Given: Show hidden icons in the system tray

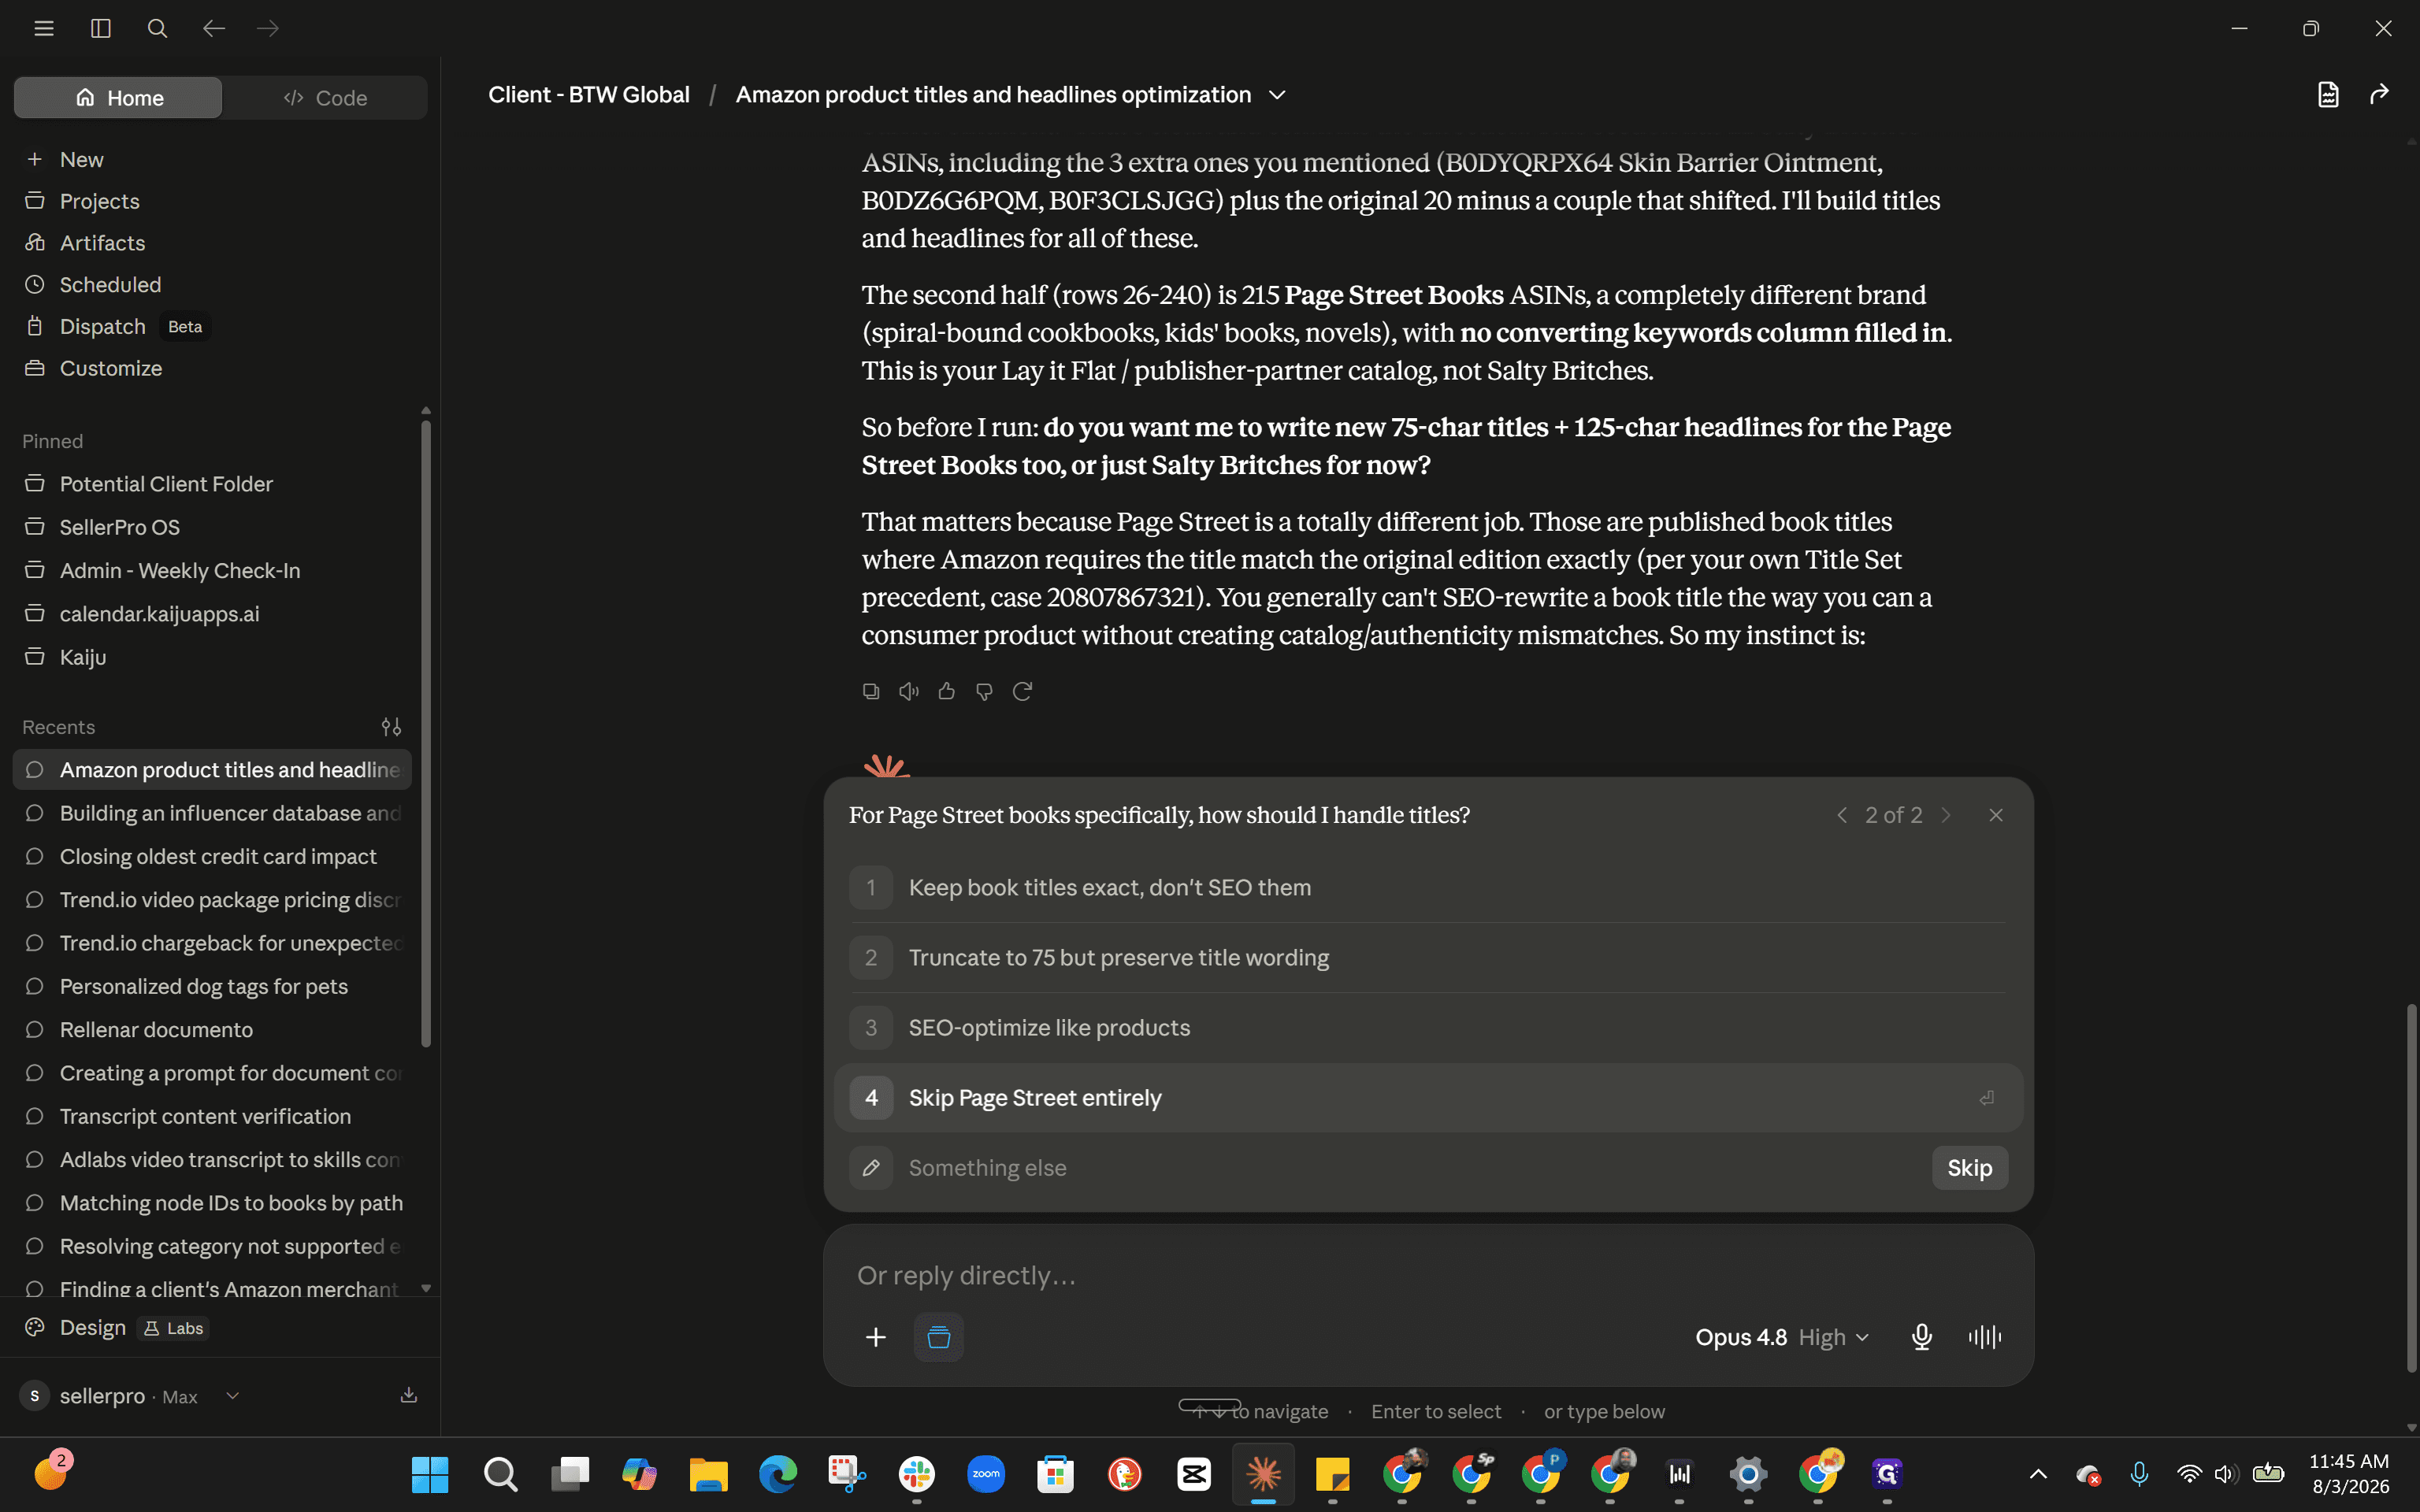Looking at the screenshot, I should (x=2038, y=1474).
